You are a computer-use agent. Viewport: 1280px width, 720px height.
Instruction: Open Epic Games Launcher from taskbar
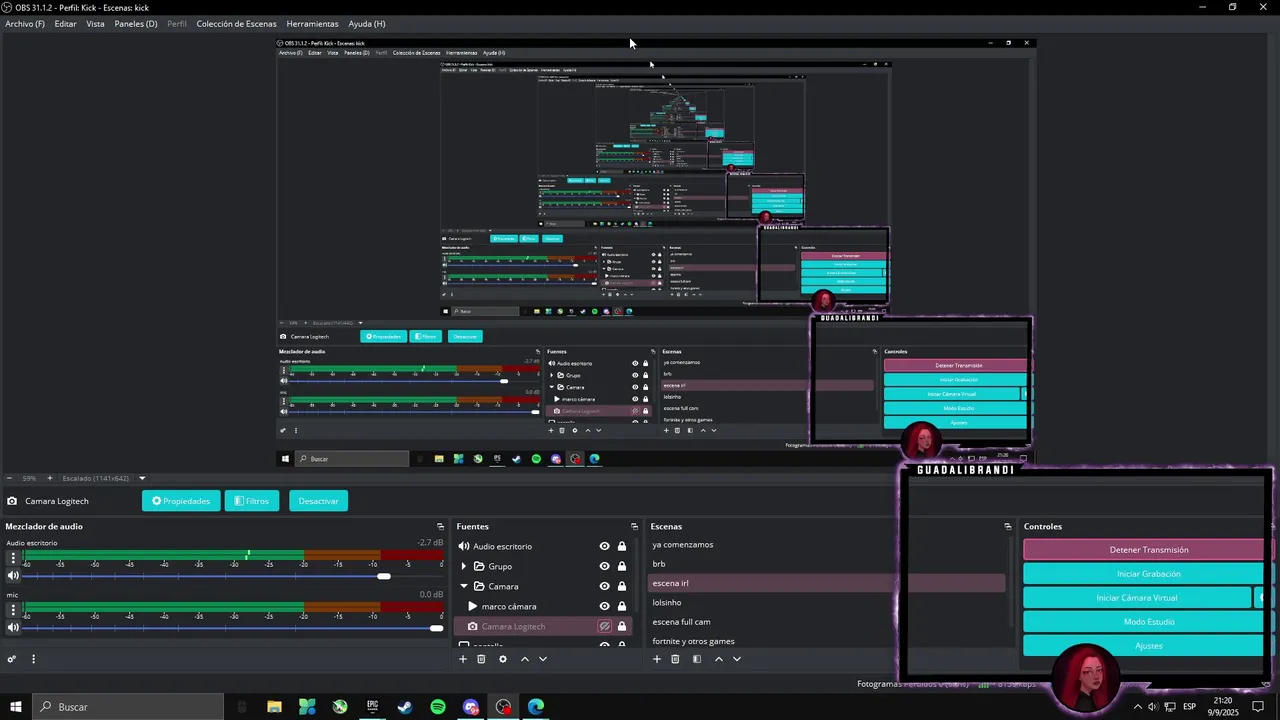pos(372,707)
